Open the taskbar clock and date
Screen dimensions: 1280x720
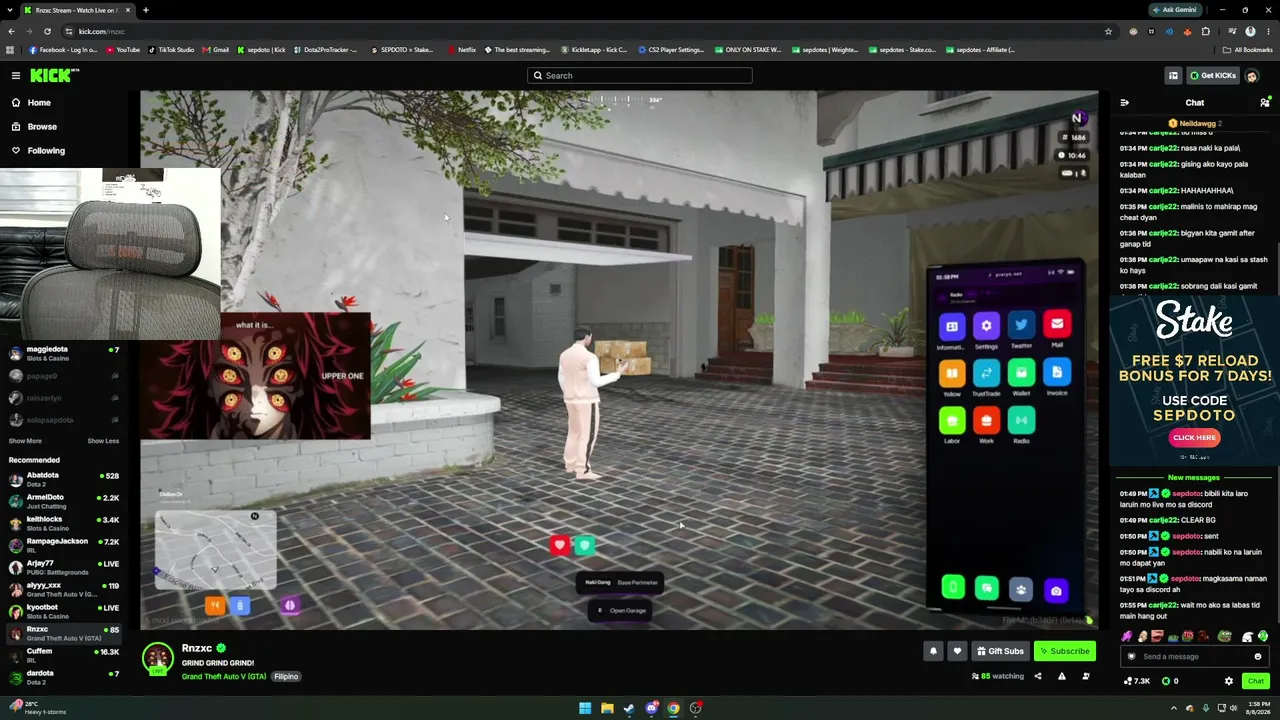coord(1258,708)
